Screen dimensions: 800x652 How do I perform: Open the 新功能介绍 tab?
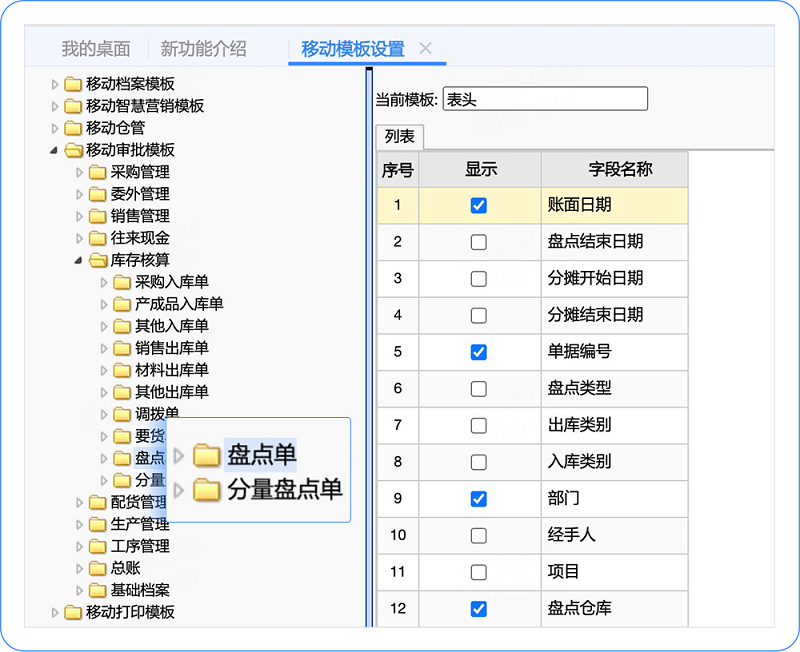[x=203, y=48]
